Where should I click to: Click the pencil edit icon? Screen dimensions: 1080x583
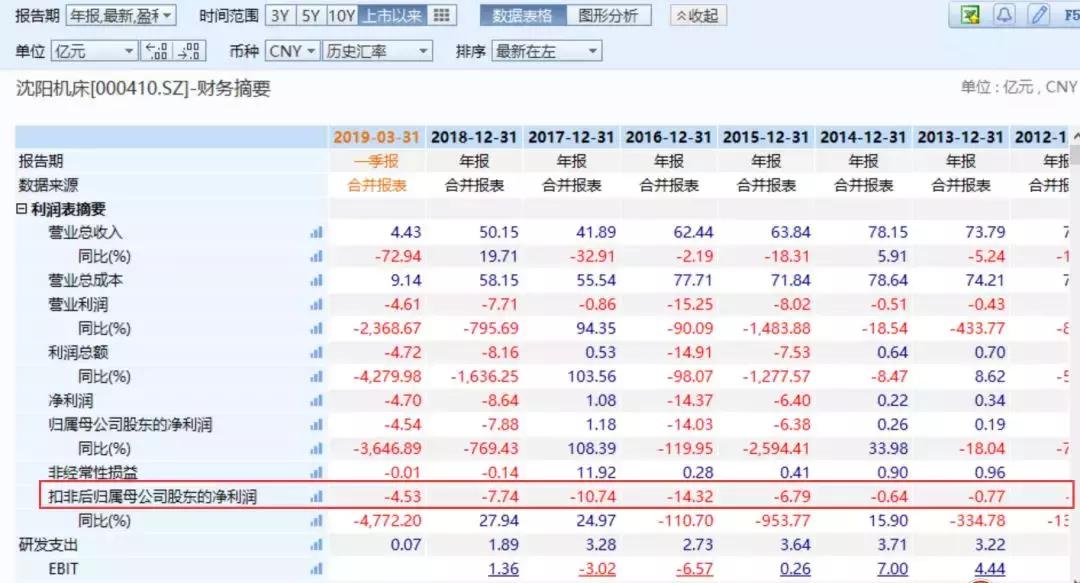pyautogui.click(x=1039, y=14)
